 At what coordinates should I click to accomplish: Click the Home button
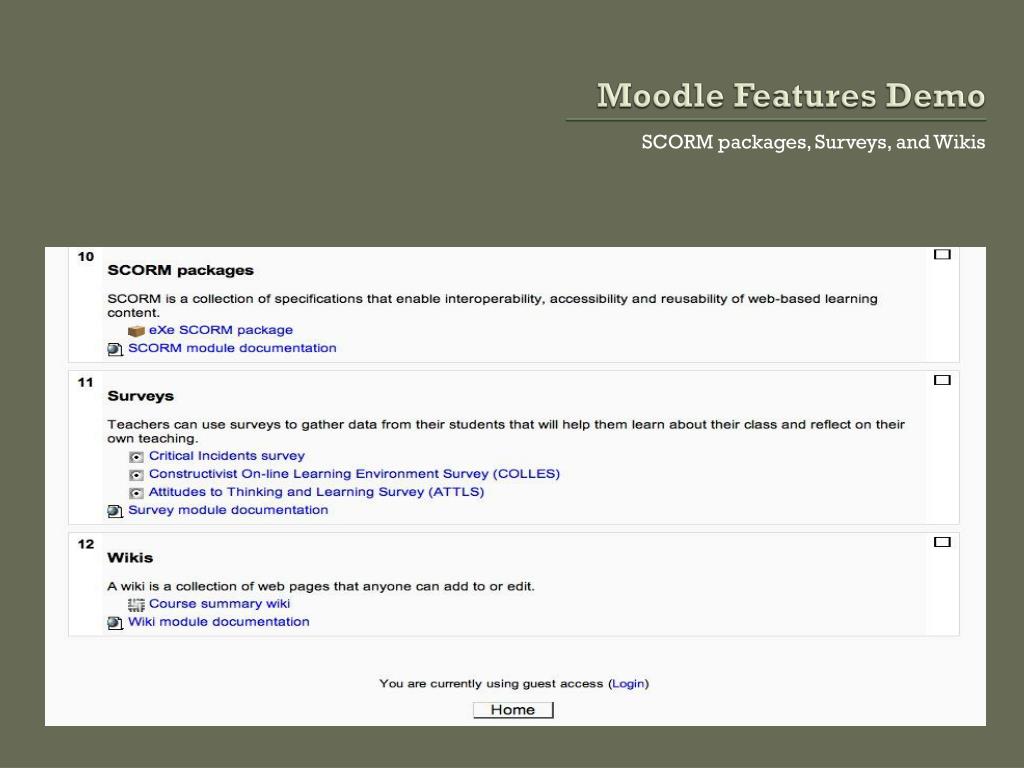click(513, 710)
